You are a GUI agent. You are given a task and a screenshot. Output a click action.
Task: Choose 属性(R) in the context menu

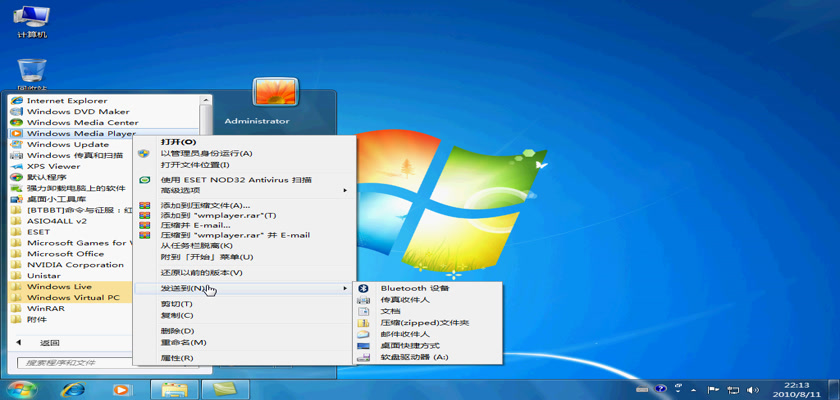[x=177, y=357]
